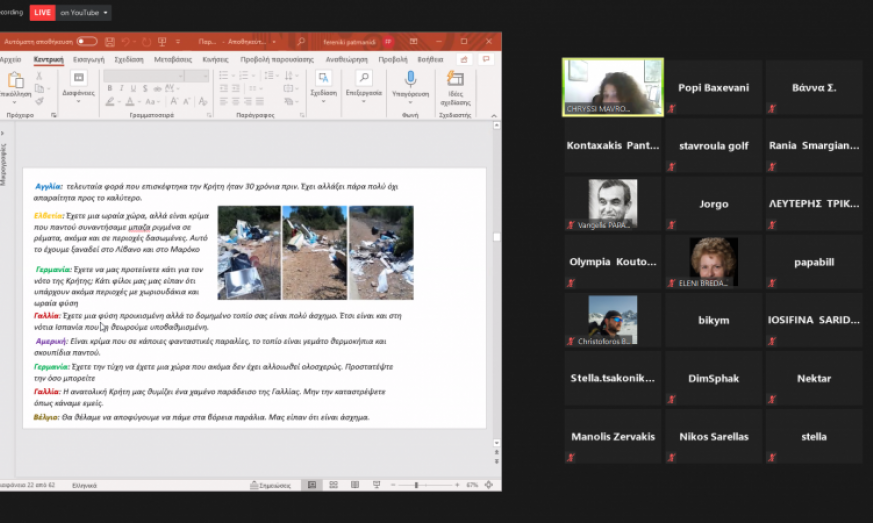Open the font size combo box
Screen dimensions: 873x523
[197, 76]
